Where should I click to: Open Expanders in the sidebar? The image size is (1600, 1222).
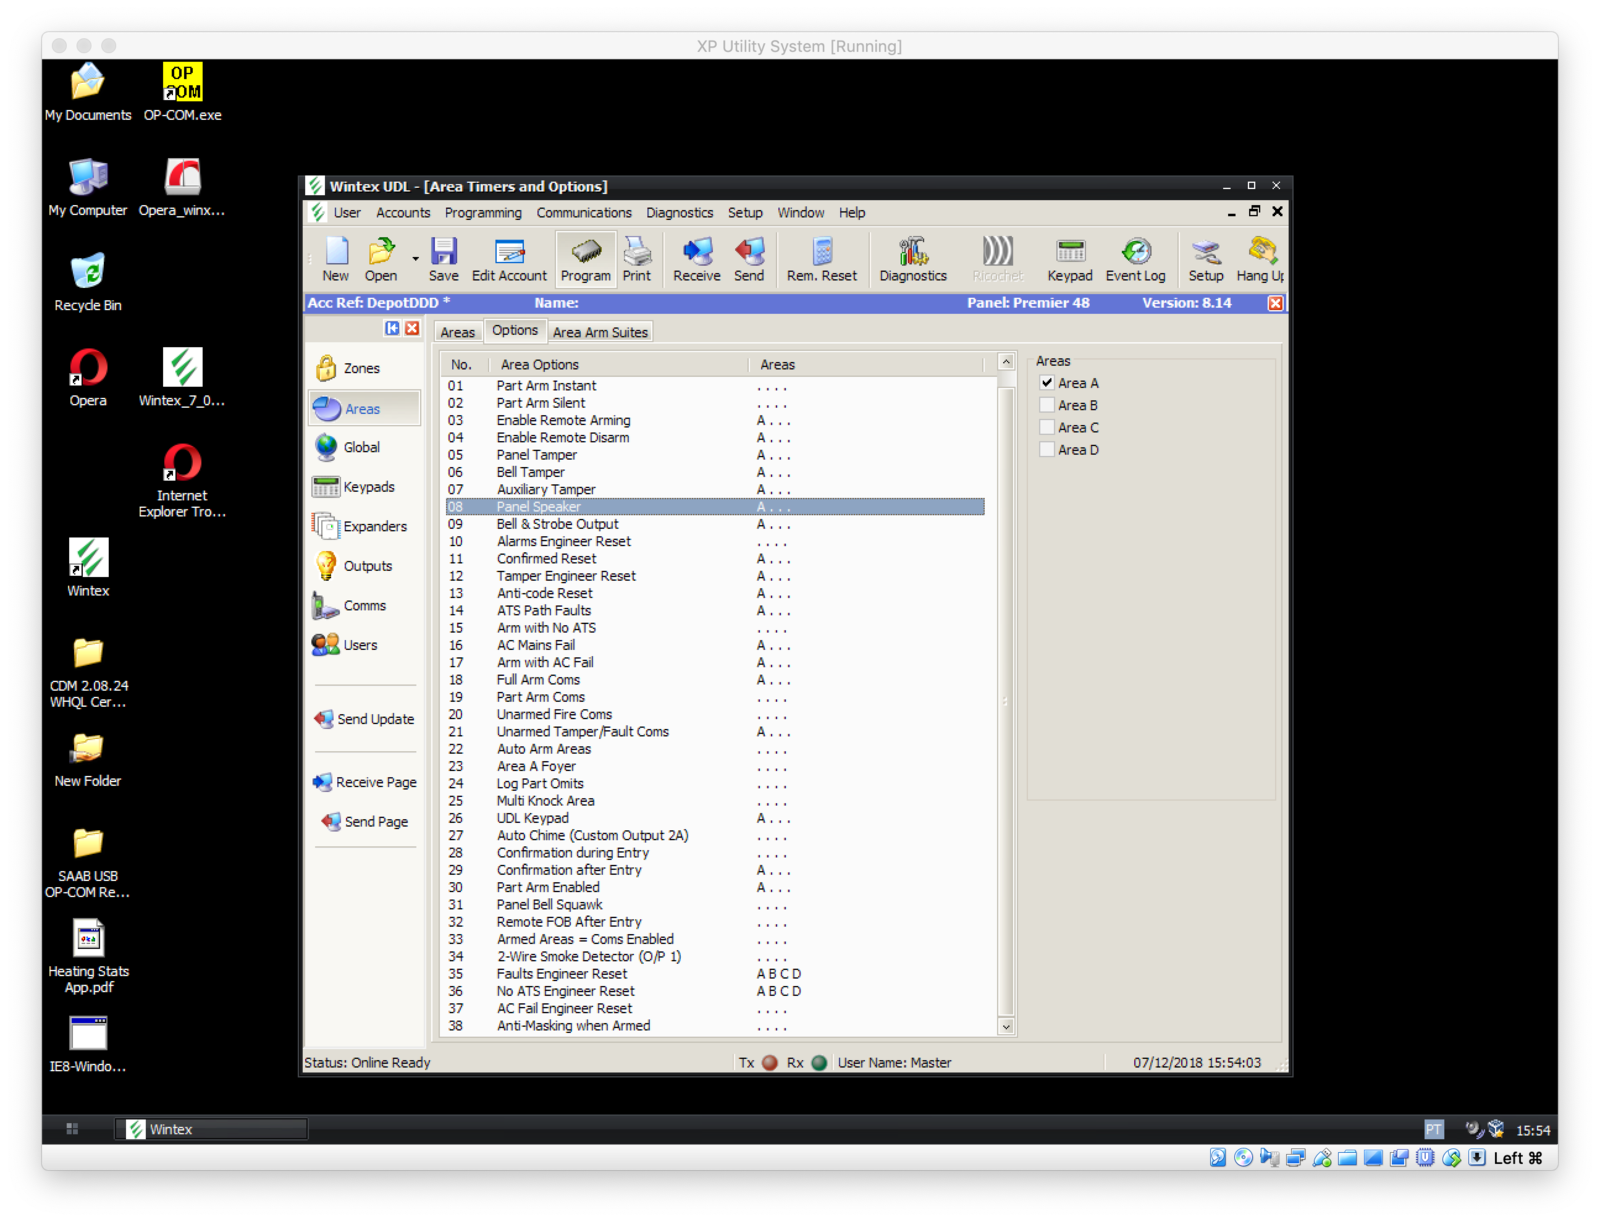363,527
